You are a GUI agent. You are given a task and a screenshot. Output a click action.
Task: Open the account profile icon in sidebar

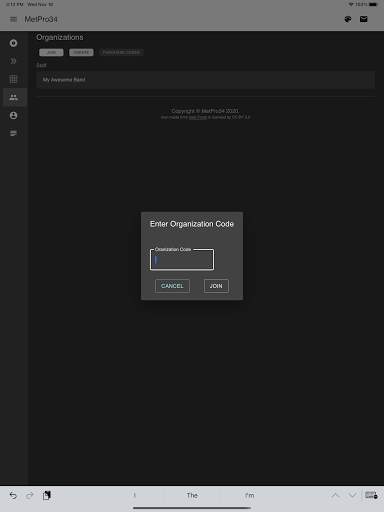coord(13,115)
